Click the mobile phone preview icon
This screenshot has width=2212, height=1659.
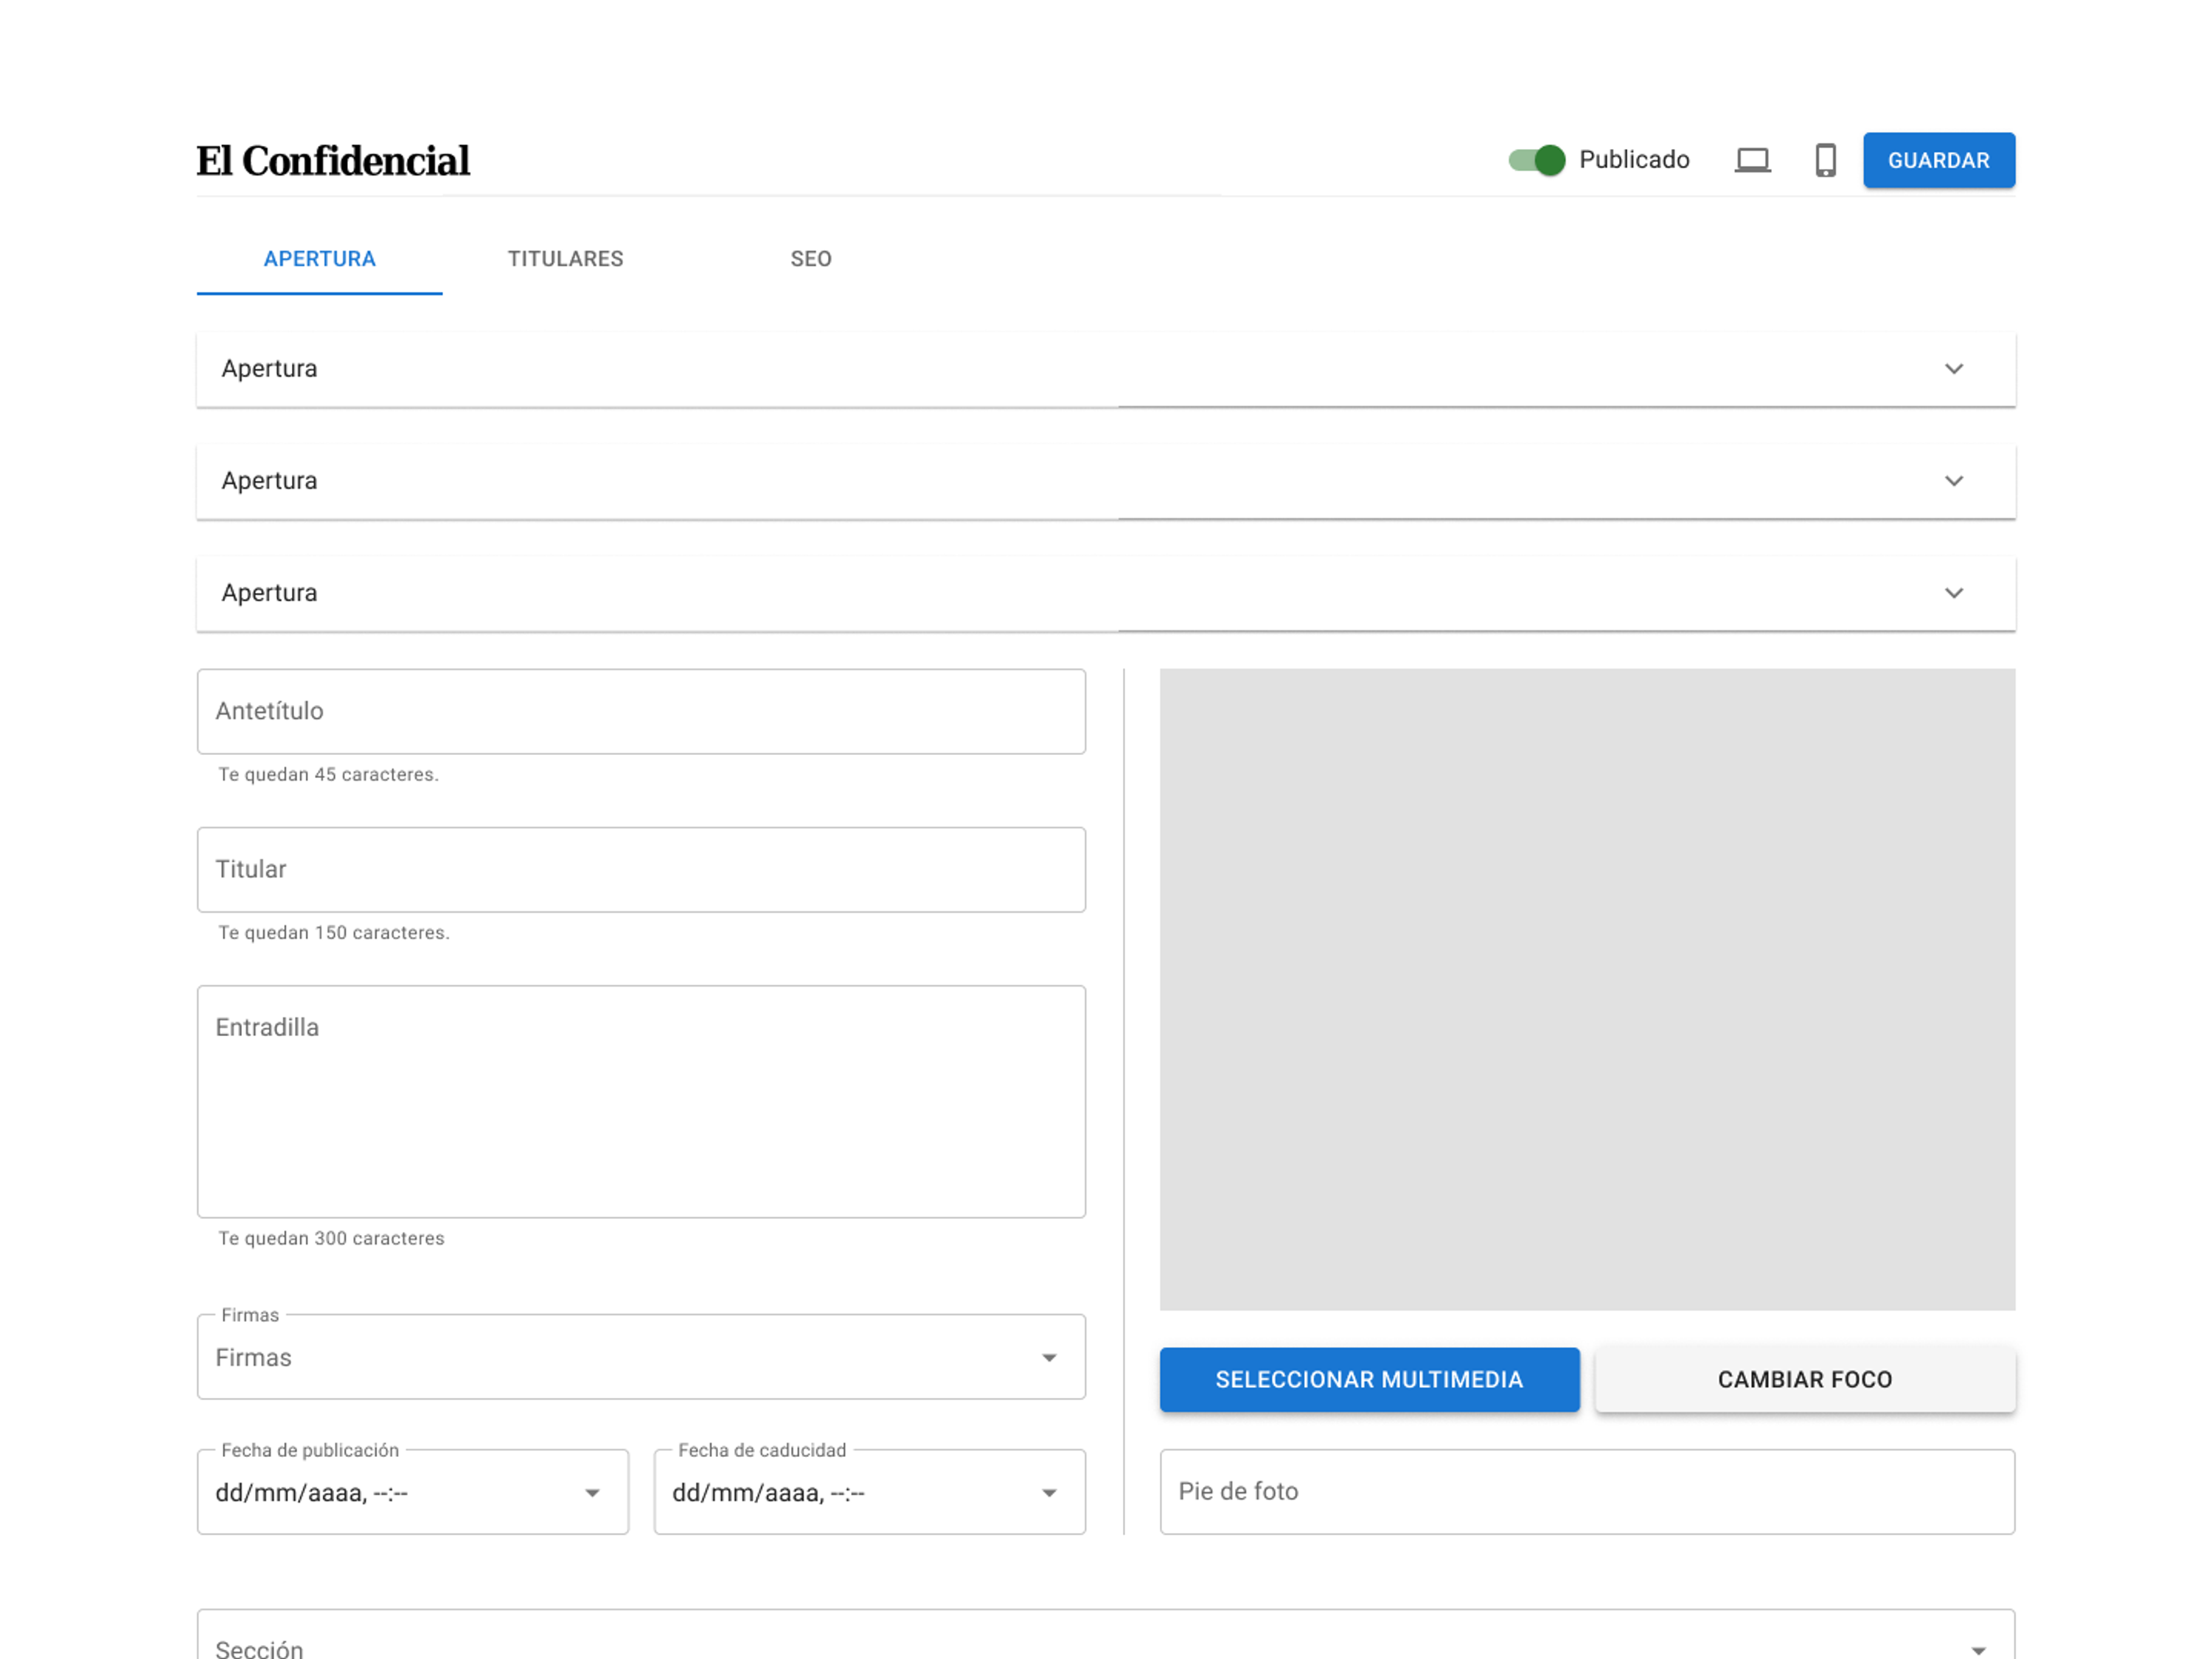click(x=1825, y=160)
